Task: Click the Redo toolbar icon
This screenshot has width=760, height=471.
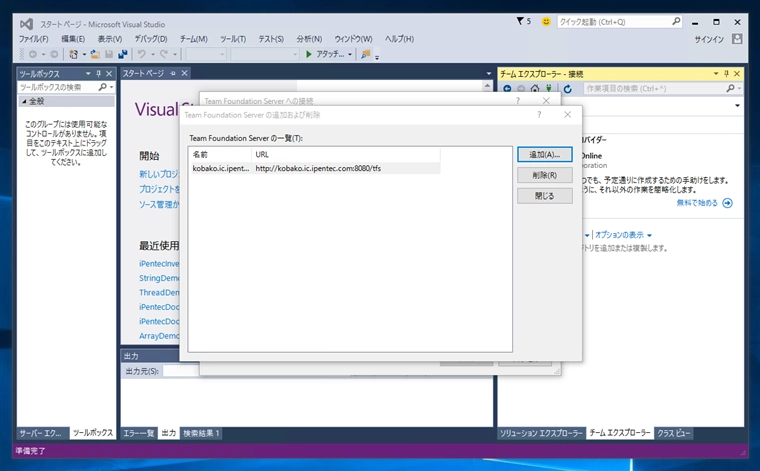Action: (x=164, y=54)
